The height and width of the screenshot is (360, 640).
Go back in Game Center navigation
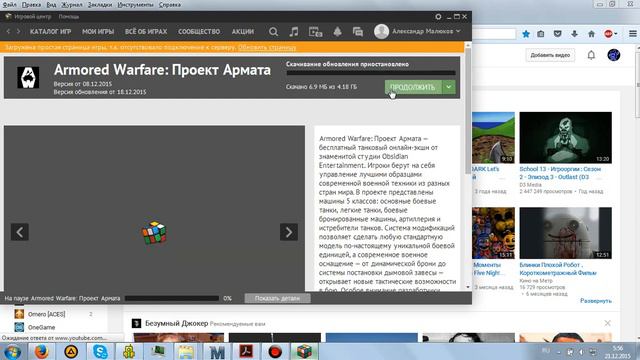coord(8,31)
